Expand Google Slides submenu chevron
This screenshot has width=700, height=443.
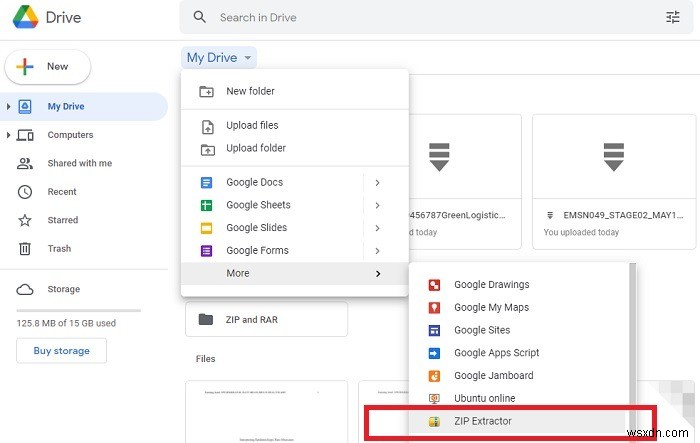click(377, 228)
